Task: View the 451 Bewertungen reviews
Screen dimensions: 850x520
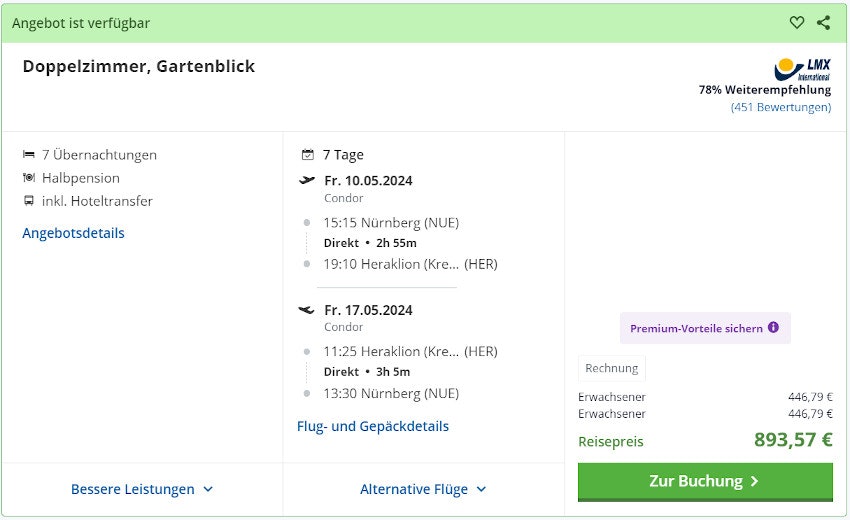Action: coord(780,107)
